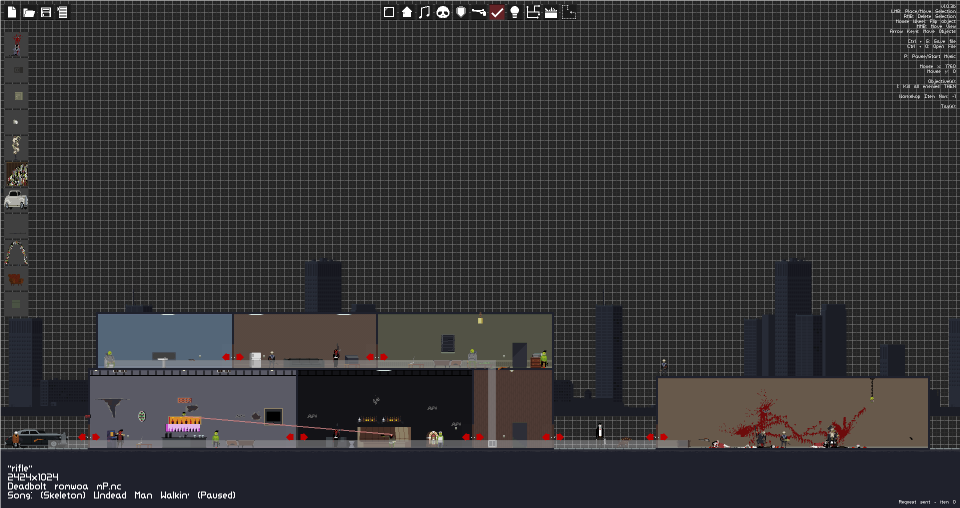Select the skull enemies category
960x508 pixels.
coord(443,12)
